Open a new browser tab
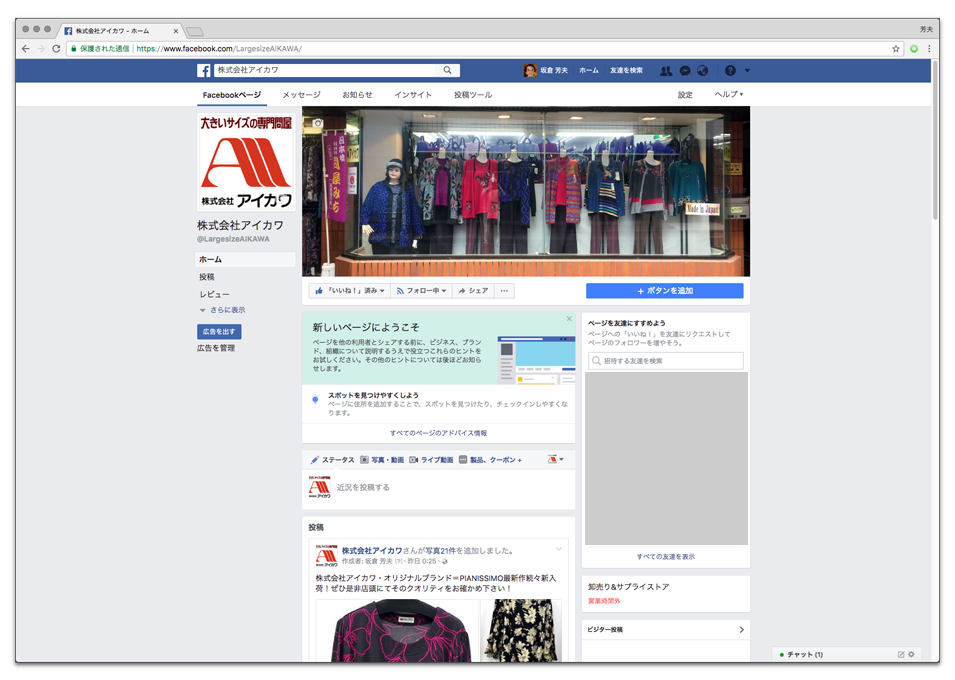Screen dimensions: 955x680 click(x=195, y=31)
